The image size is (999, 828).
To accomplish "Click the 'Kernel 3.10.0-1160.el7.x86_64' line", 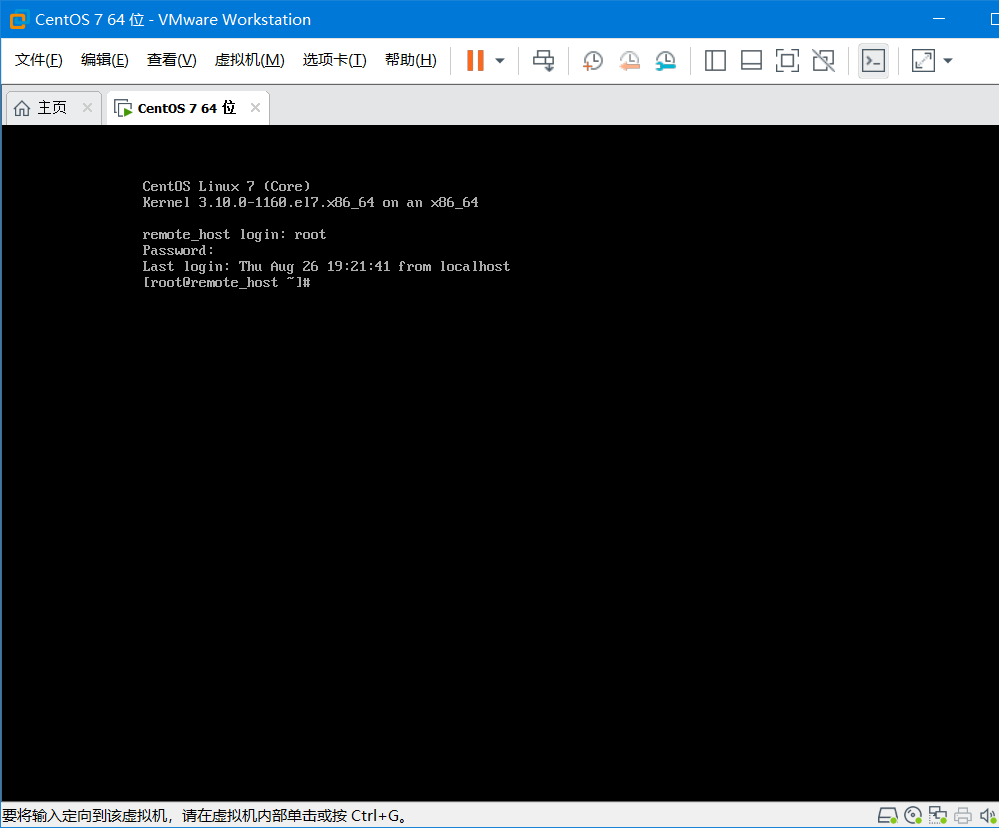I will click(310, 203).
